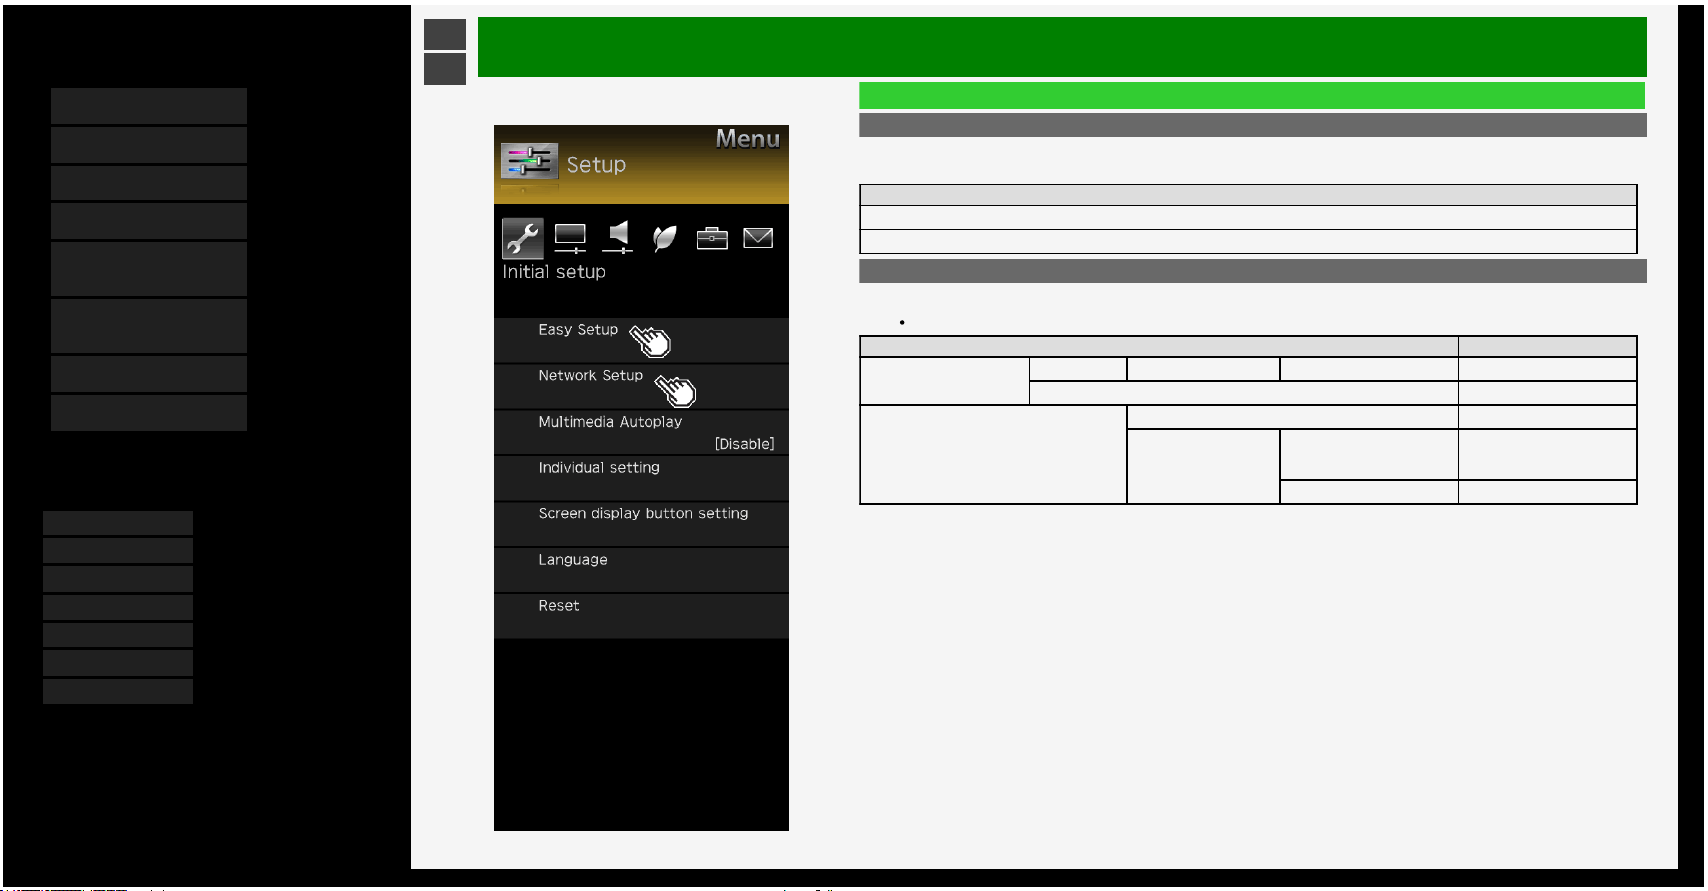Open Screen display button setting
1708x891 pixels.
(x=641, y=525)
